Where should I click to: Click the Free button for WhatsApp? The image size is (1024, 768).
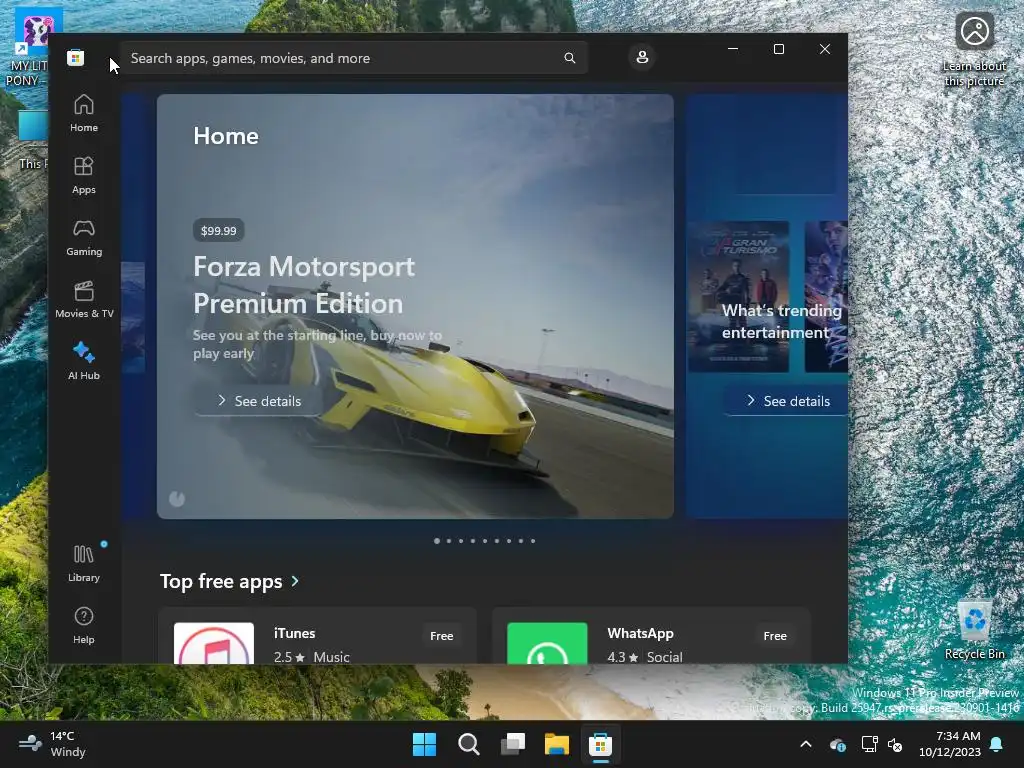pos(775,635)
